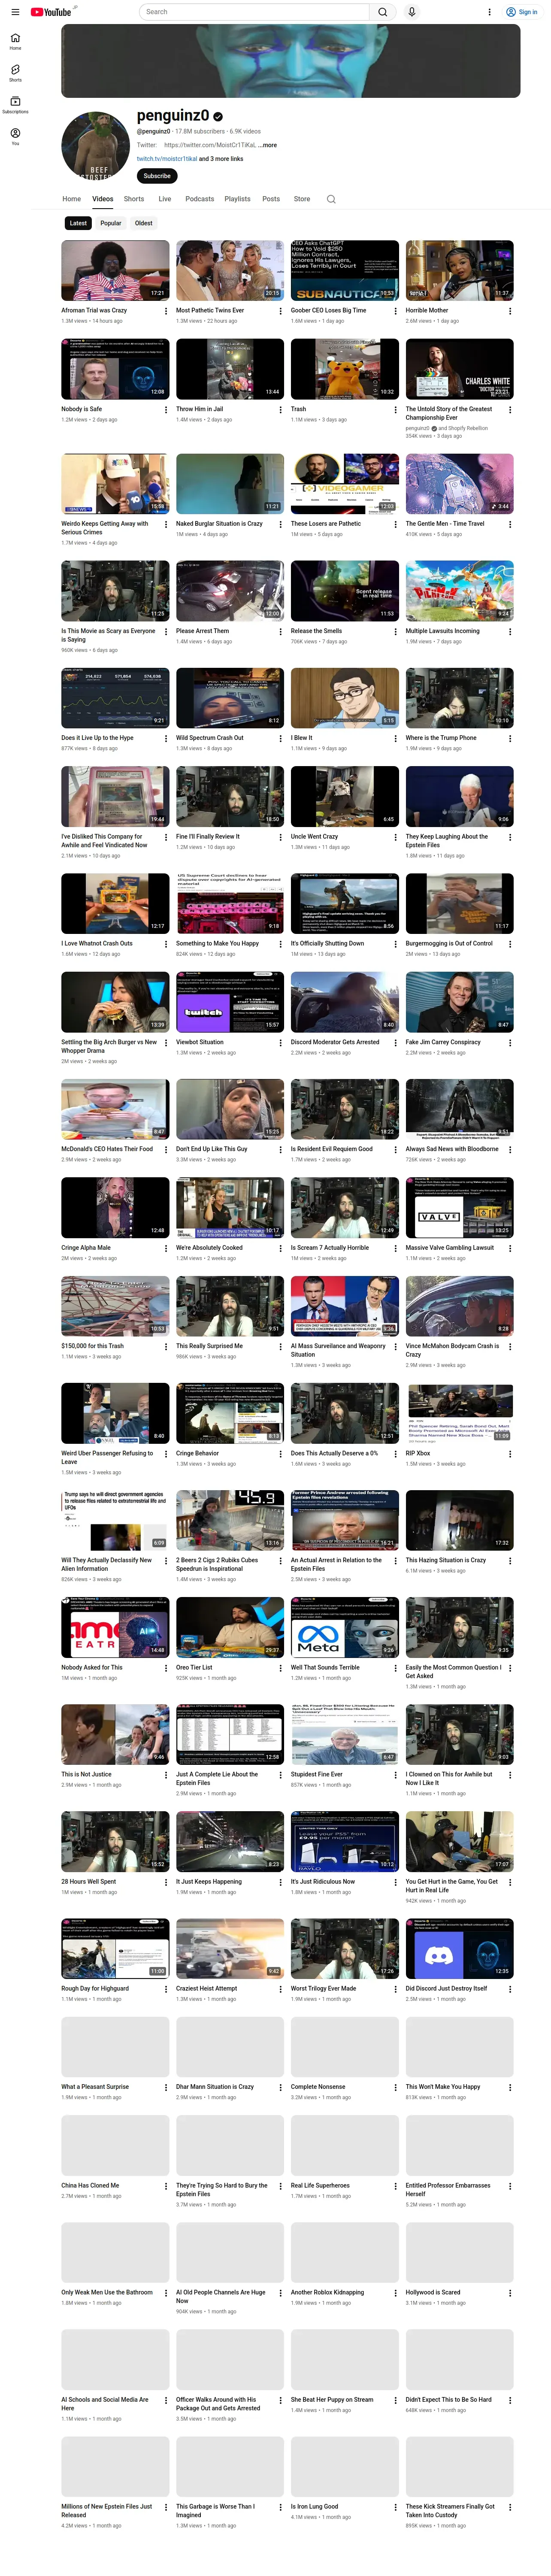Open Shorts in the sidebar

click(15, 73)
